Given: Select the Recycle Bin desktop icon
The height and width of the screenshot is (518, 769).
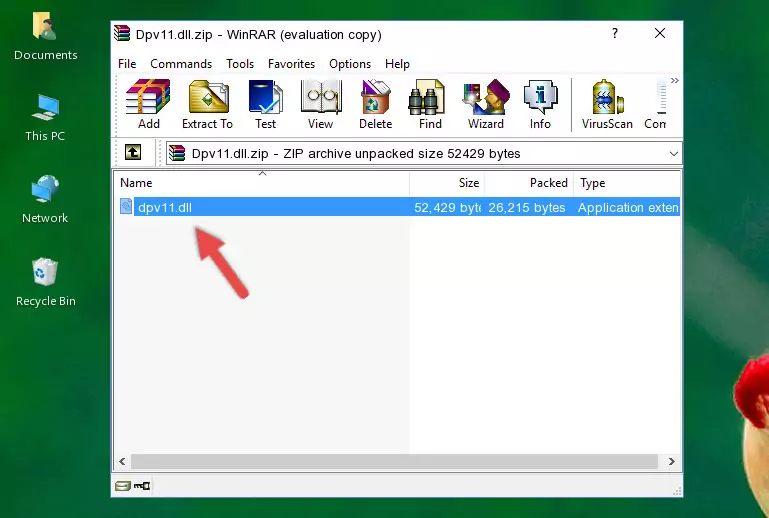Looking at the screenshot, I should pyautogui.click(x=45, y=282).
